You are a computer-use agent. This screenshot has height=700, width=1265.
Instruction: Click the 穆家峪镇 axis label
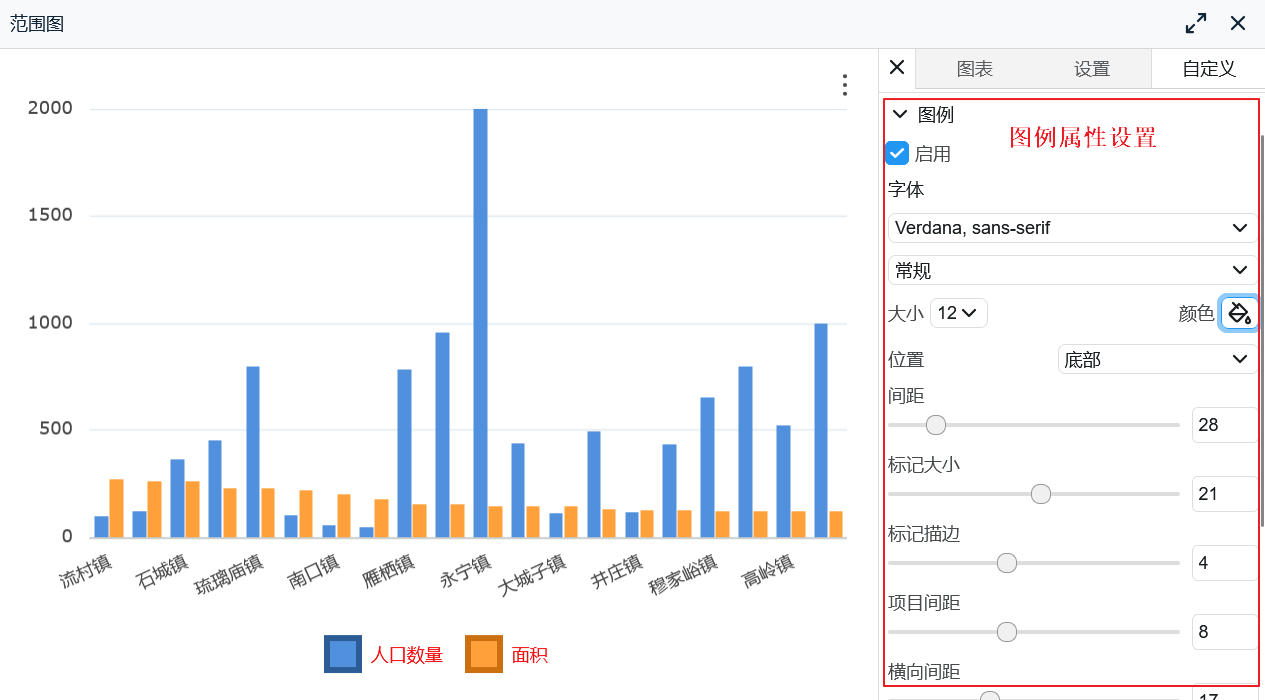click(684, 575)
